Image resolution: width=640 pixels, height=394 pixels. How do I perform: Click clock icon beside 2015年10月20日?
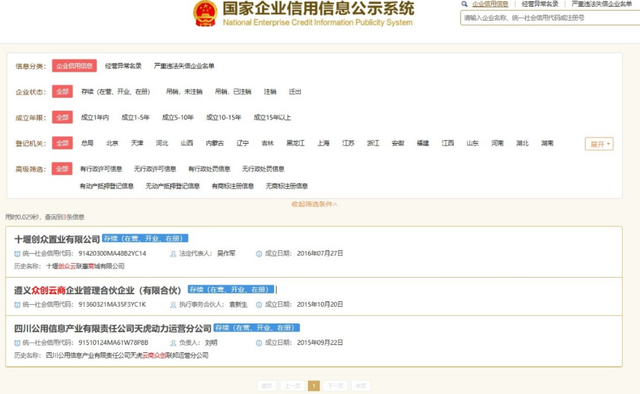point(259,305)
